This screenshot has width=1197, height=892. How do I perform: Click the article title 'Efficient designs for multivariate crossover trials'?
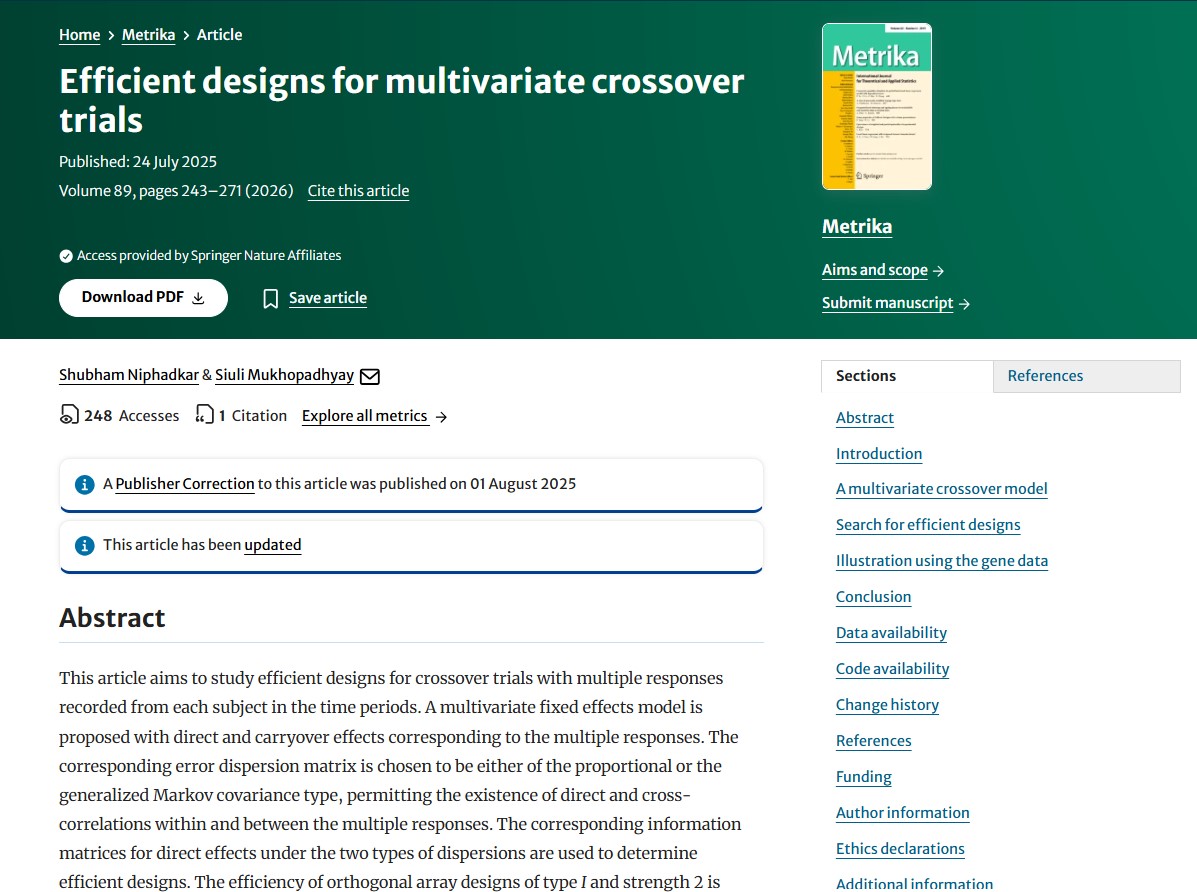coord(402,100)
